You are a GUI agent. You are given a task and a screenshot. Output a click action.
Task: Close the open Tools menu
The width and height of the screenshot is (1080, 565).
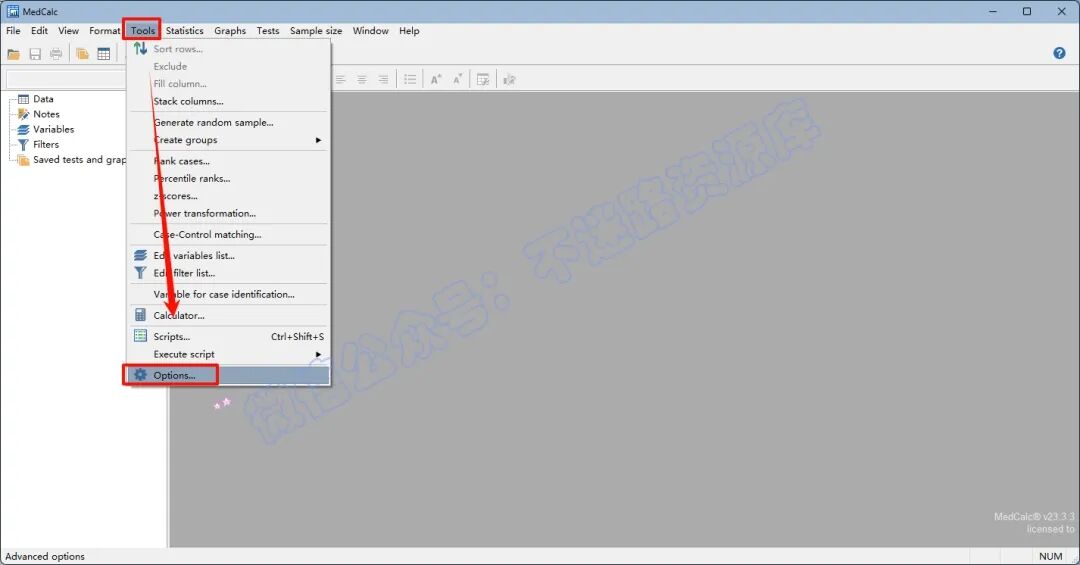click(x=143, y=30)
